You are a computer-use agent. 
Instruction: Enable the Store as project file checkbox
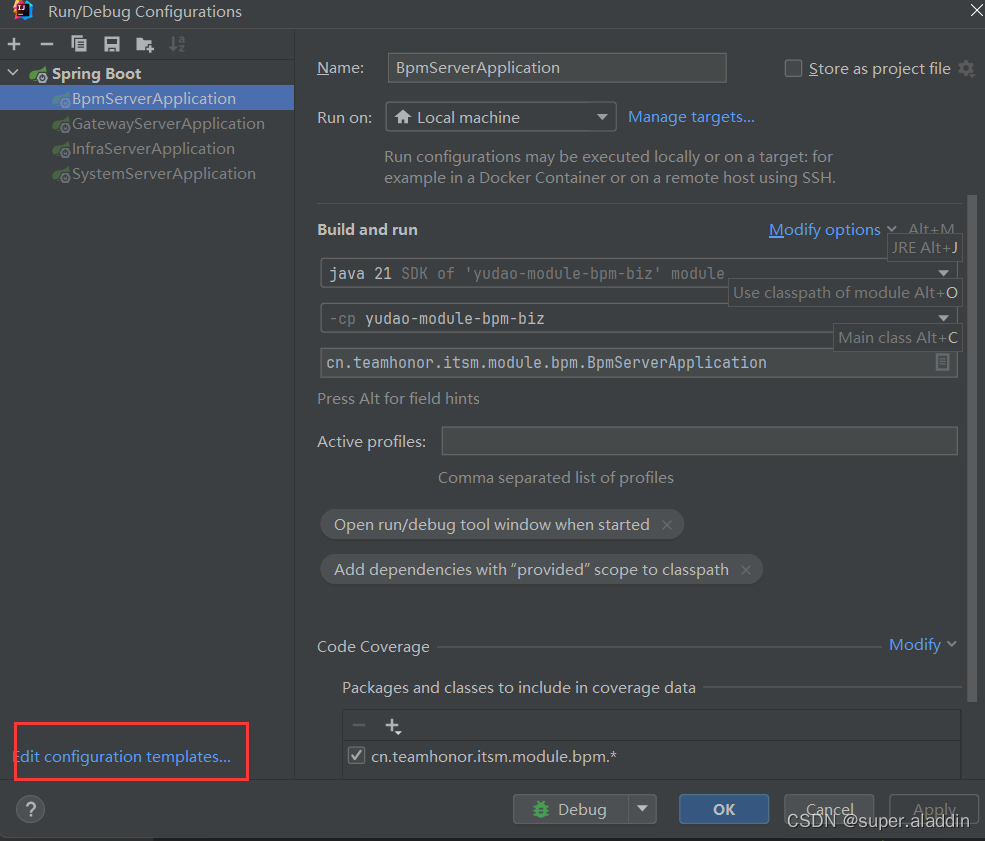(x=793, y=68)
